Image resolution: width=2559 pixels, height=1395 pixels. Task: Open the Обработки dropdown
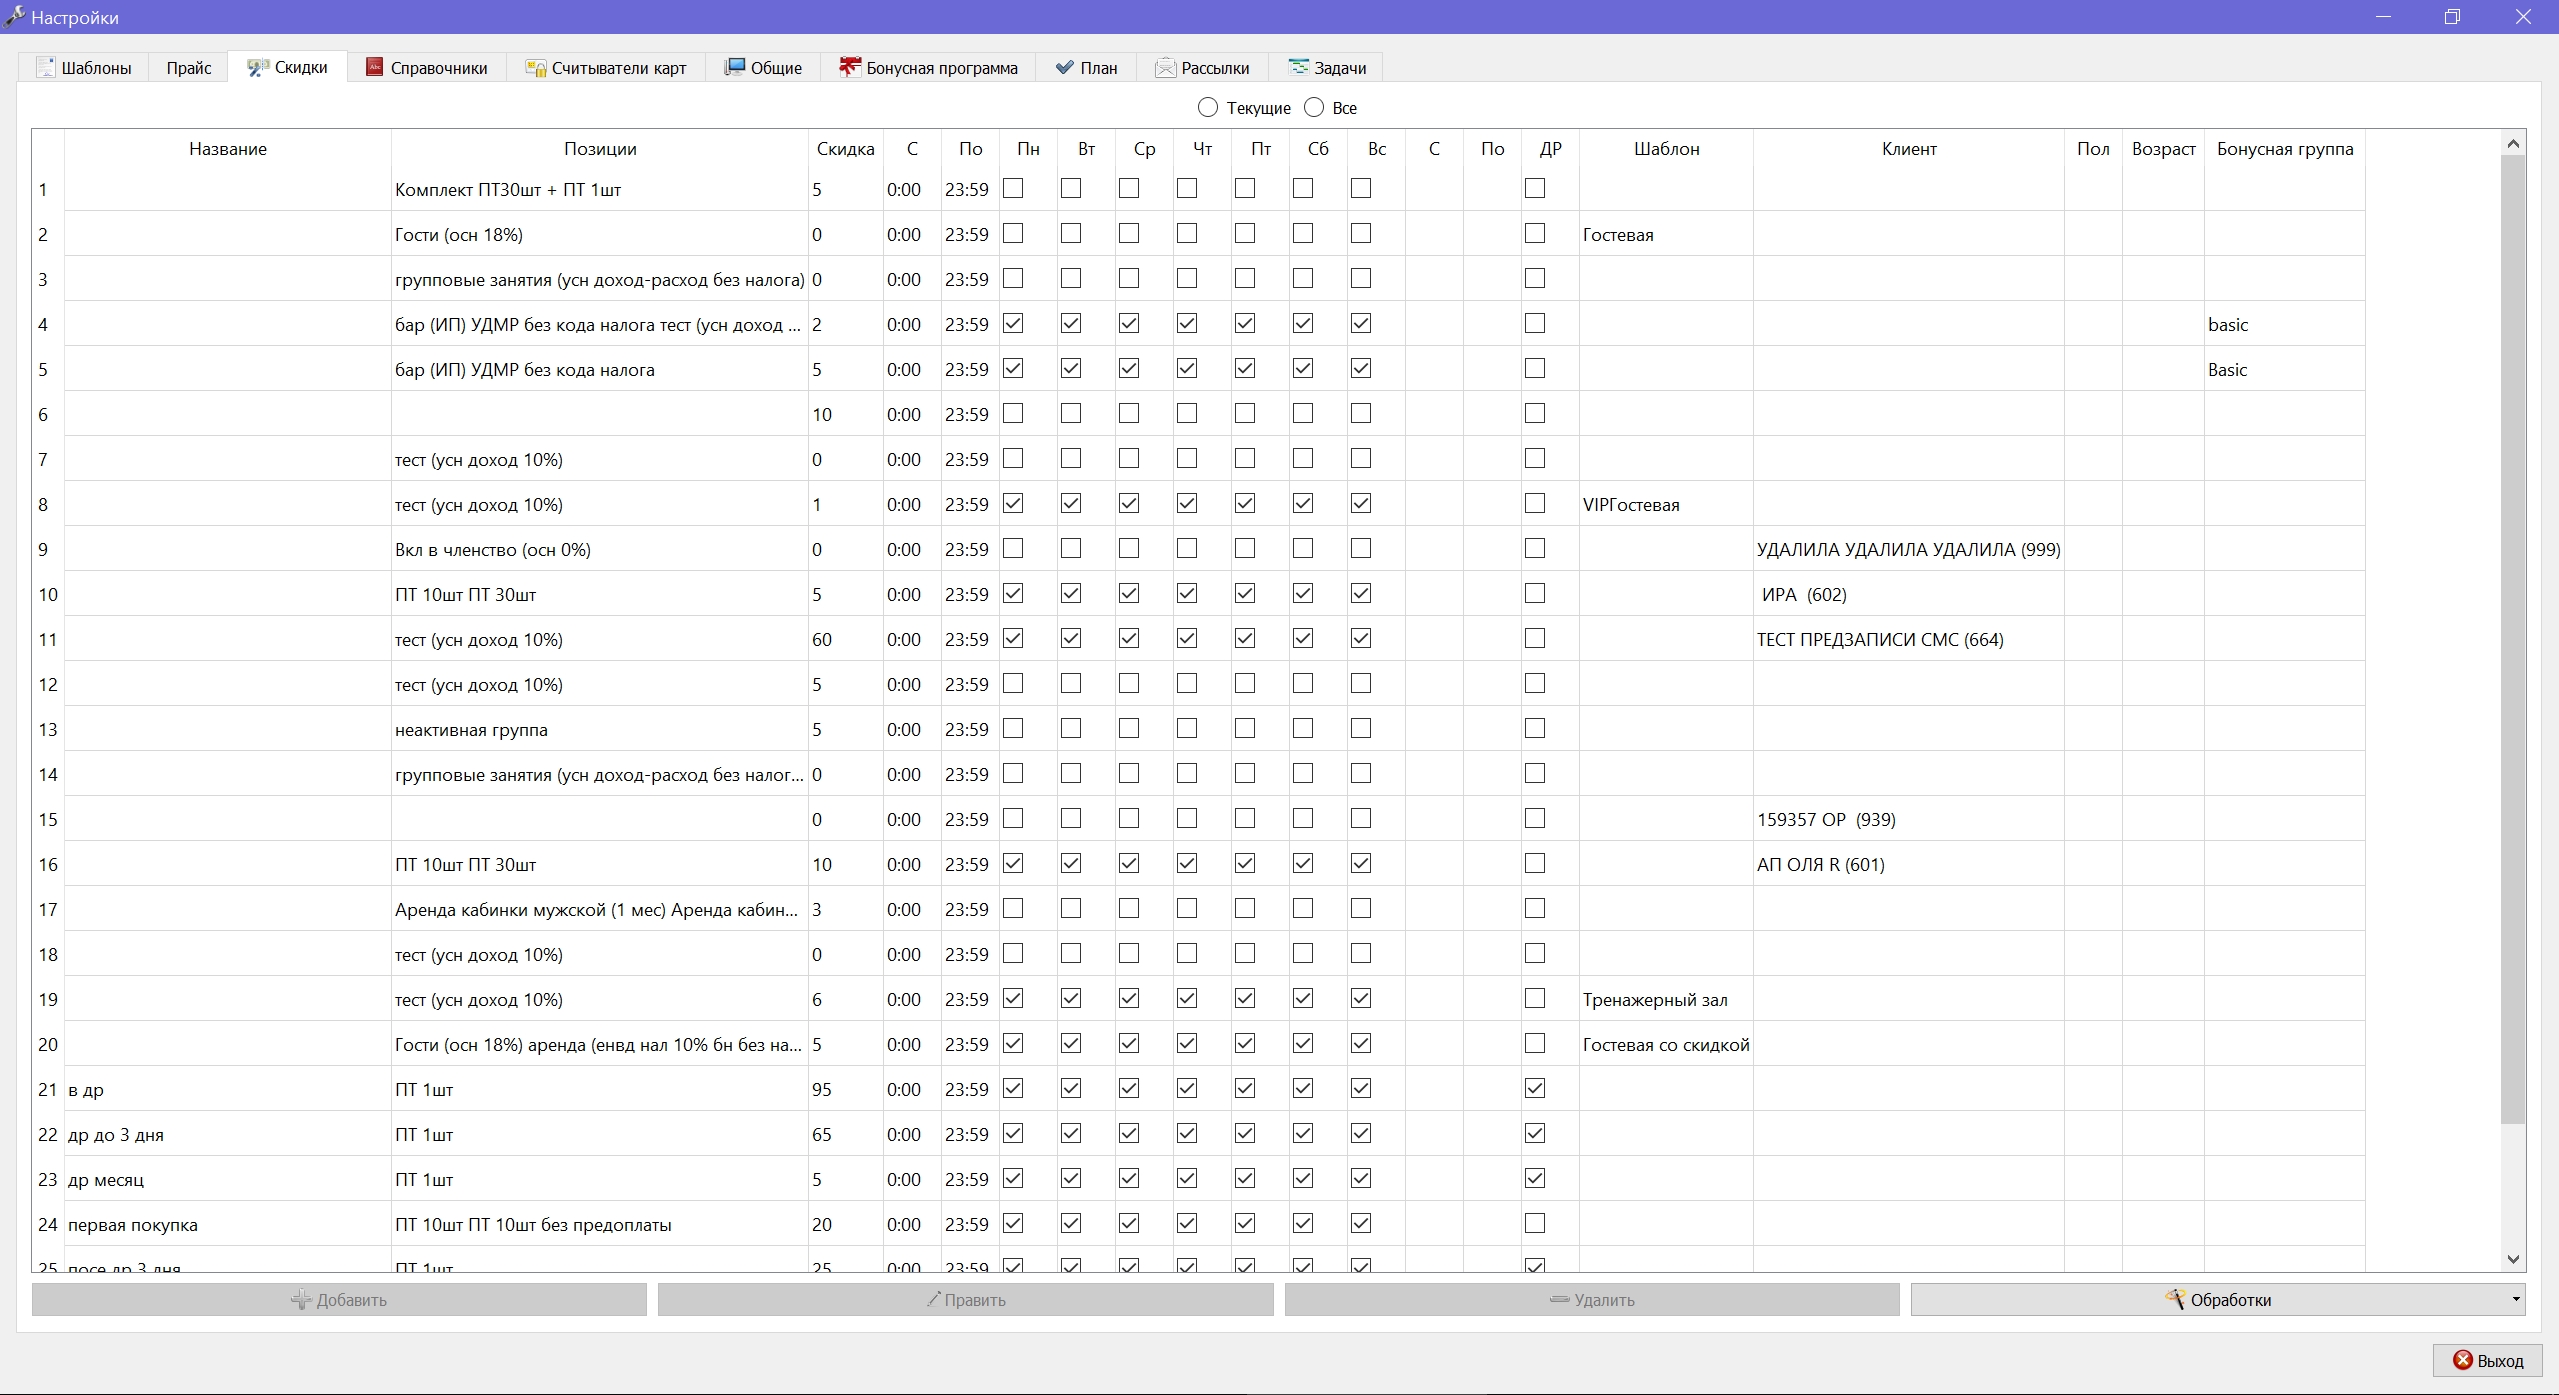pos(2218,1299)
